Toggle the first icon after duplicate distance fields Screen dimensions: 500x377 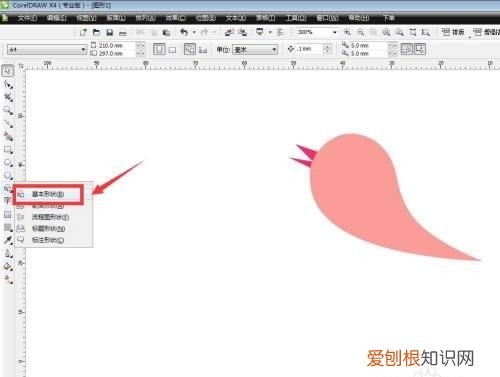coord(406,49)
